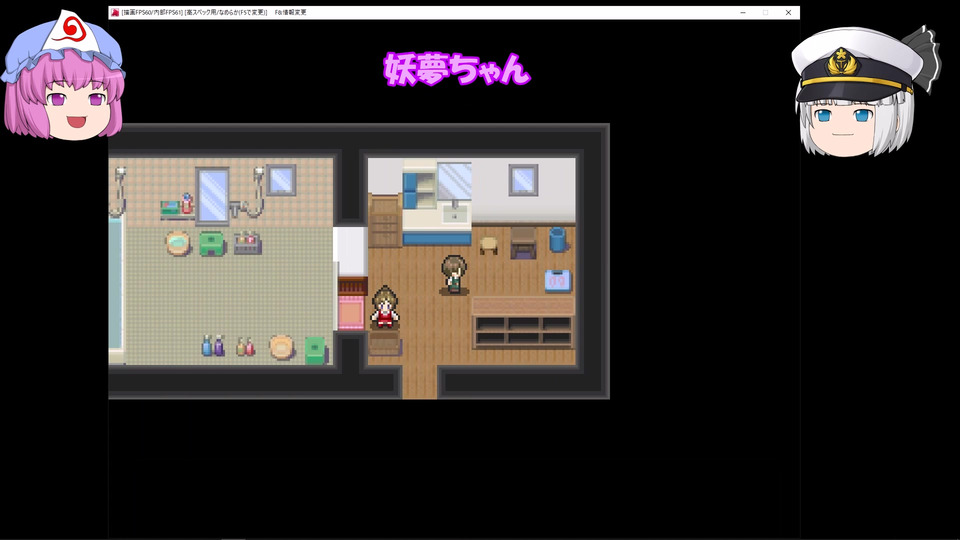This screenshot has height=540, width=960.
Task: Click the red app icon in title bar
Action: [x=114, y=12]
